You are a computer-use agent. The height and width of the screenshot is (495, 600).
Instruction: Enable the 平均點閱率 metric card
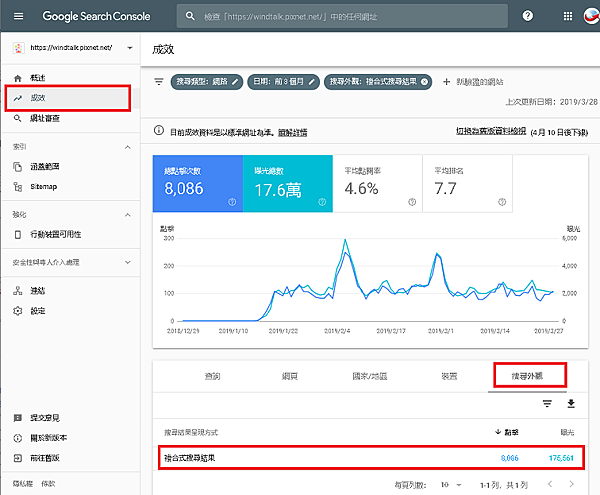pos(375,185)
